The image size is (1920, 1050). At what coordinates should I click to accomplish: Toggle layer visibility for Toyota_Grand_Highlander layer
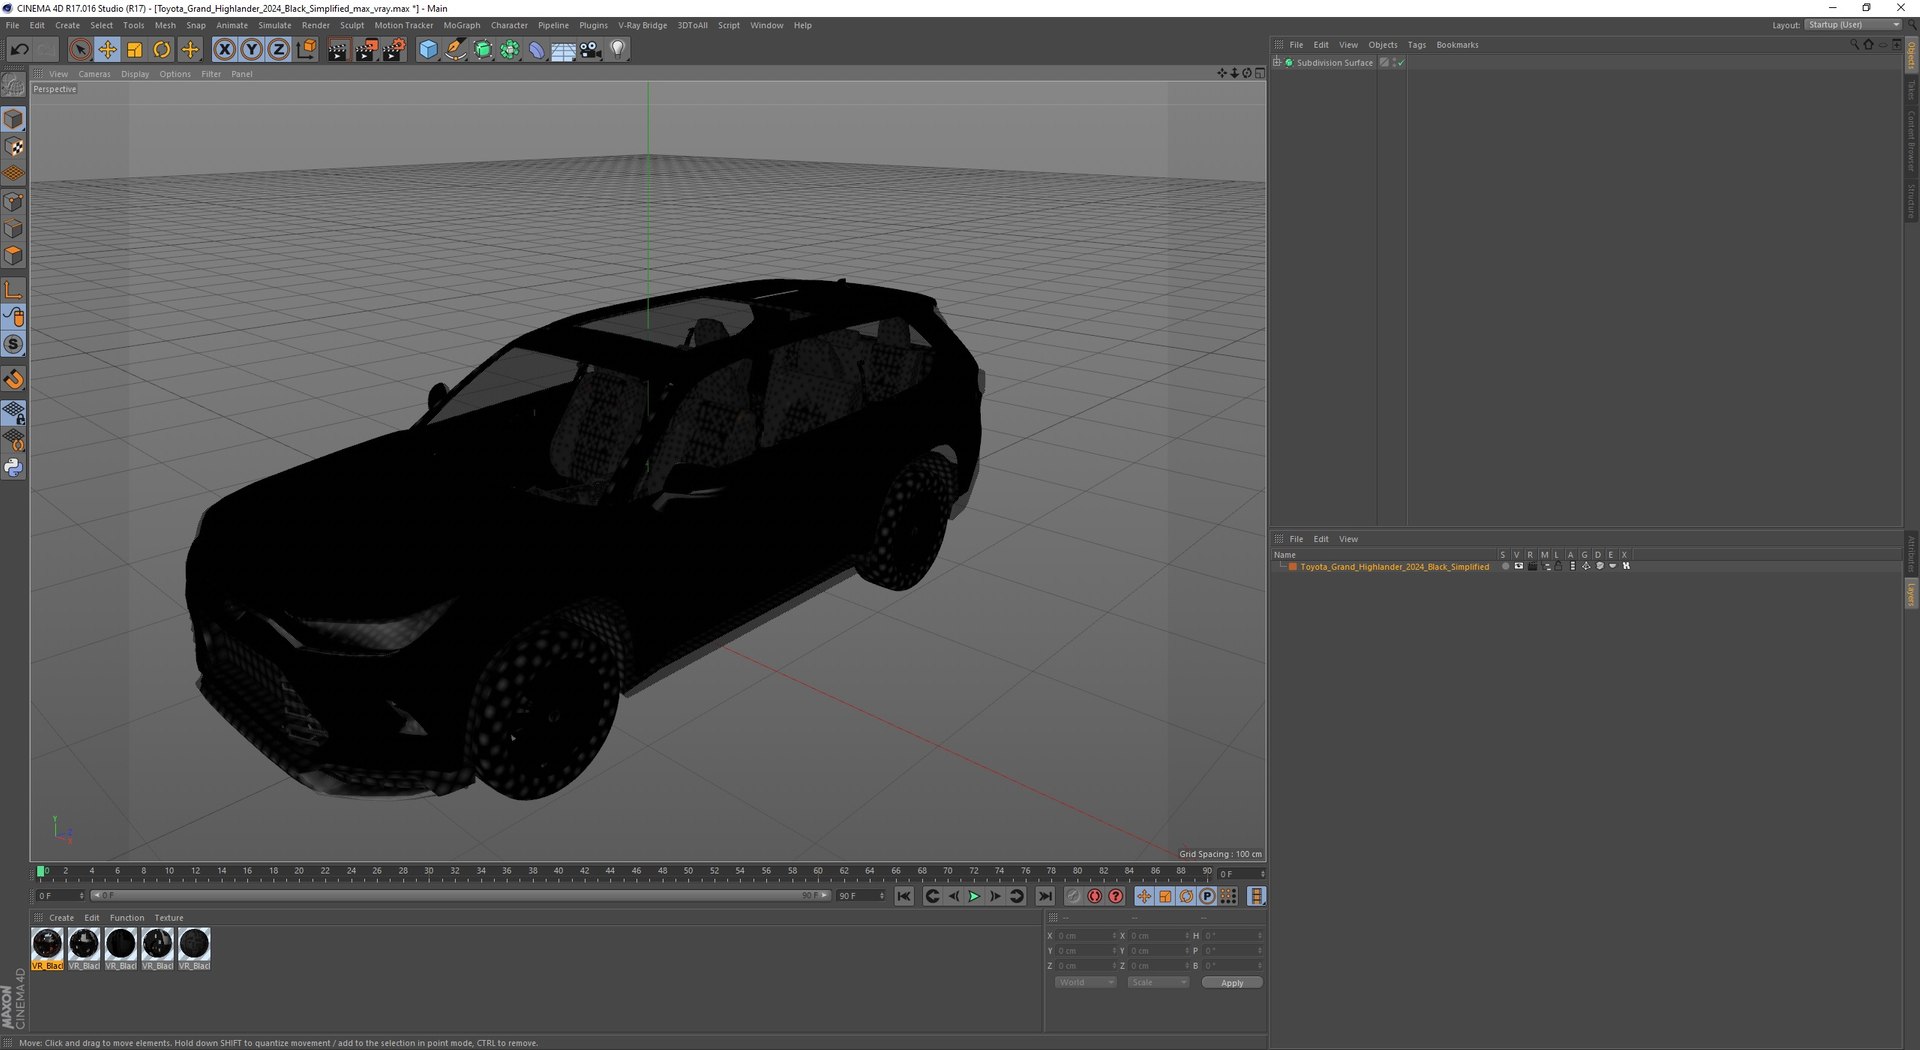click(x=1518, y=567)
